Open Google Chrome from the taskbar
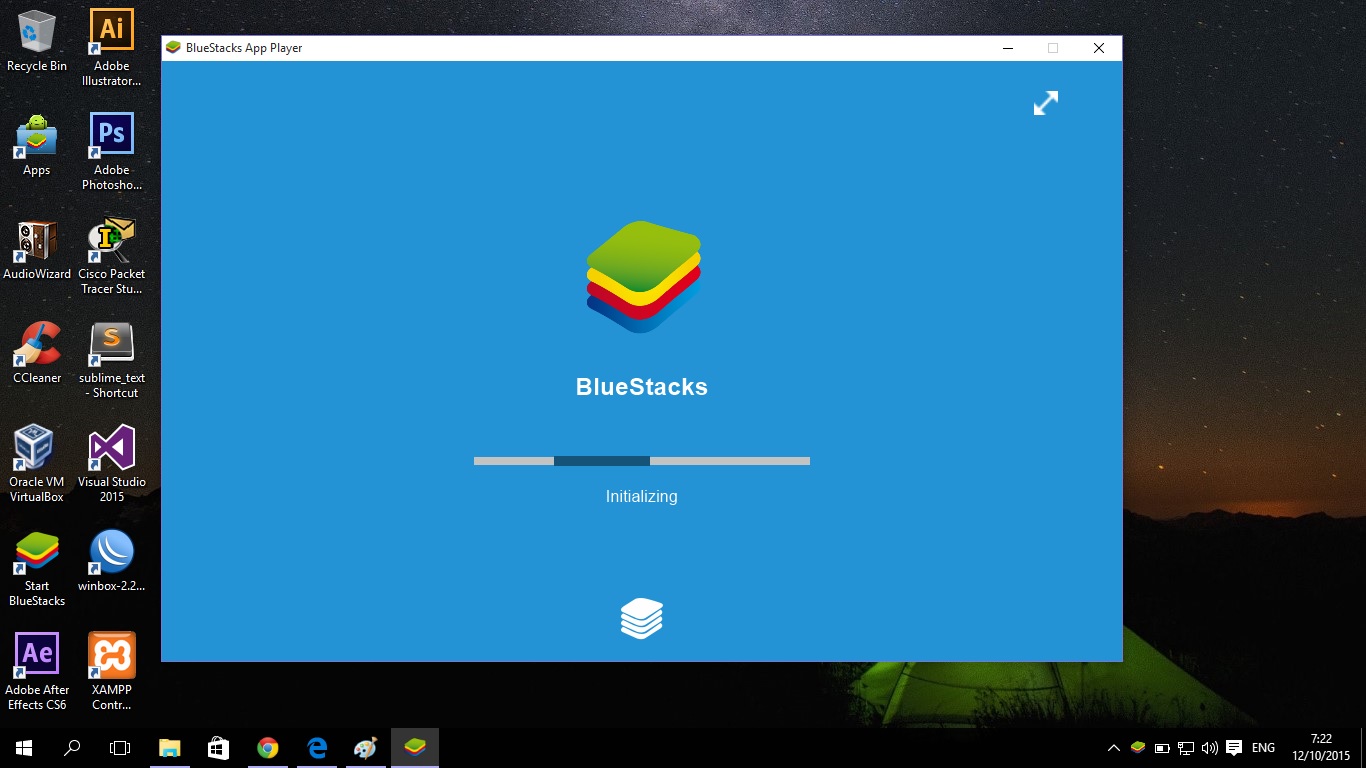 pos(267,748)
